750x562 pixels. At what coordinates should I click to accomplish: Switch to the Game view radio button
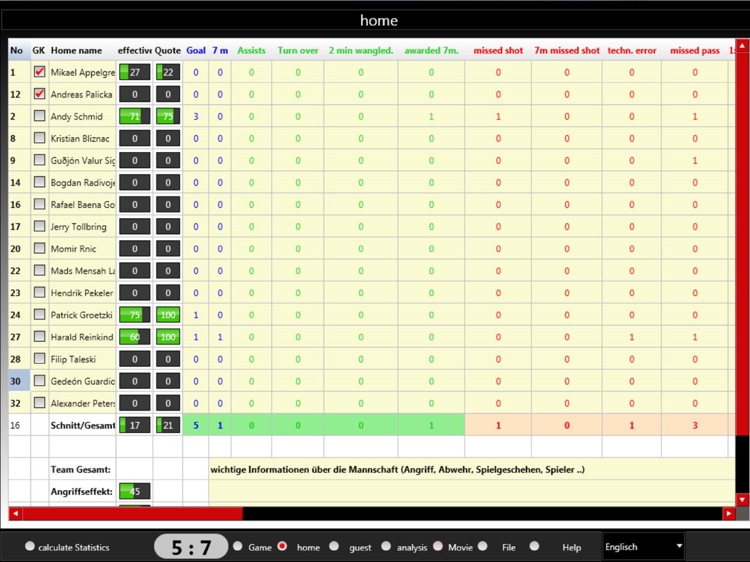238,546
